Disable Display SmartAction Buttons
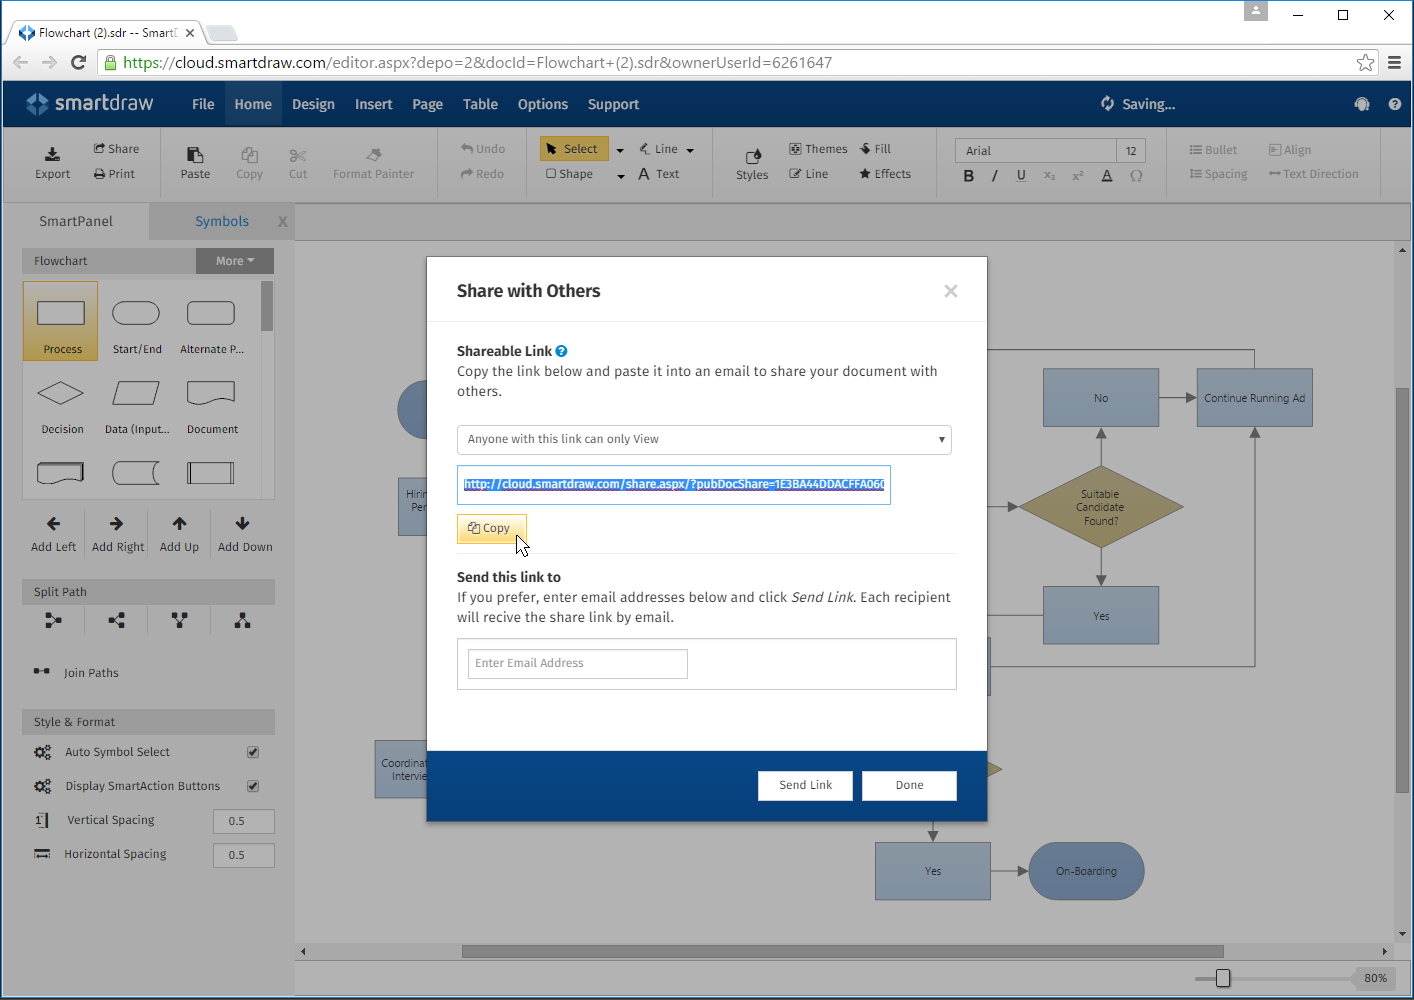Viewport: 1414px width, 1000px height. (252, 785)
